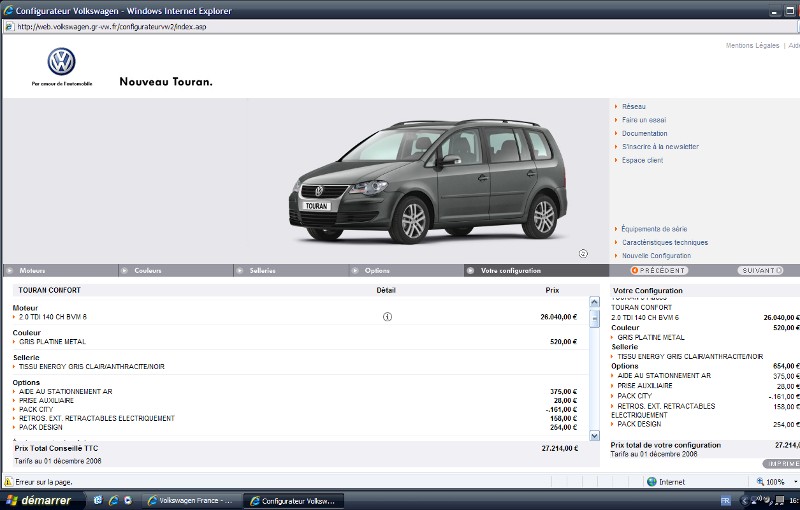Click RETROS. EXT. RETRACTABLES ELECTRIQUEMENT in main list
The width and height of the screenshot is (800, 510).
pos(96,418)
